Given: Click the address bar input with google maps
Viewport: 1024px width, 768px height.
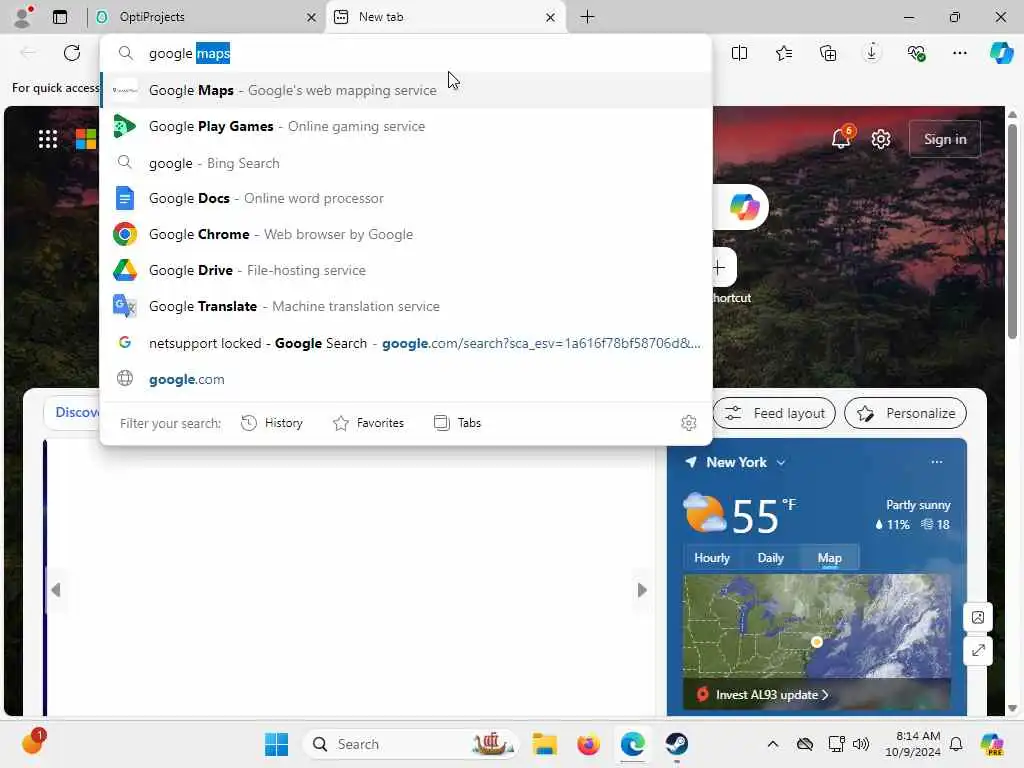Looking at the screenshot, I should (406, 54).
